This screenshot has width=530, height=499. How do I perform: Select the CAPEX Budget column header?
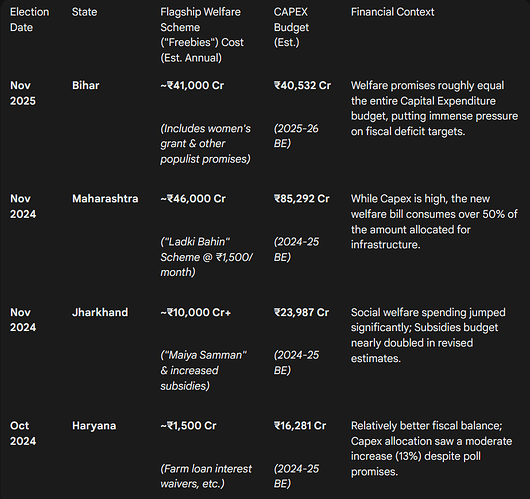291,27
